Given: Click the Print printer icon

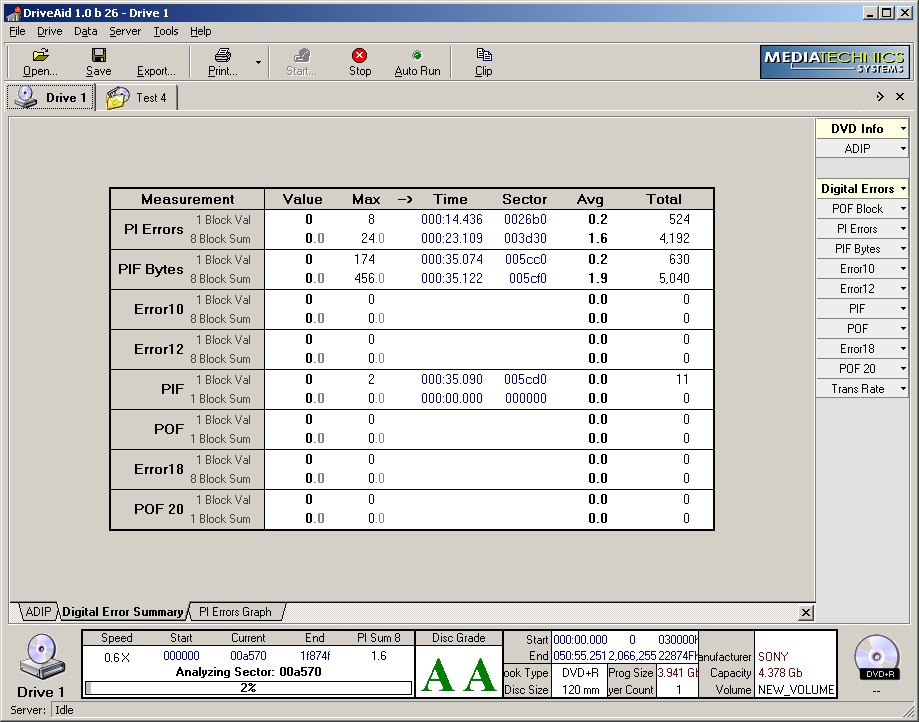Looking at the screenshot, I should coord(223,56).
